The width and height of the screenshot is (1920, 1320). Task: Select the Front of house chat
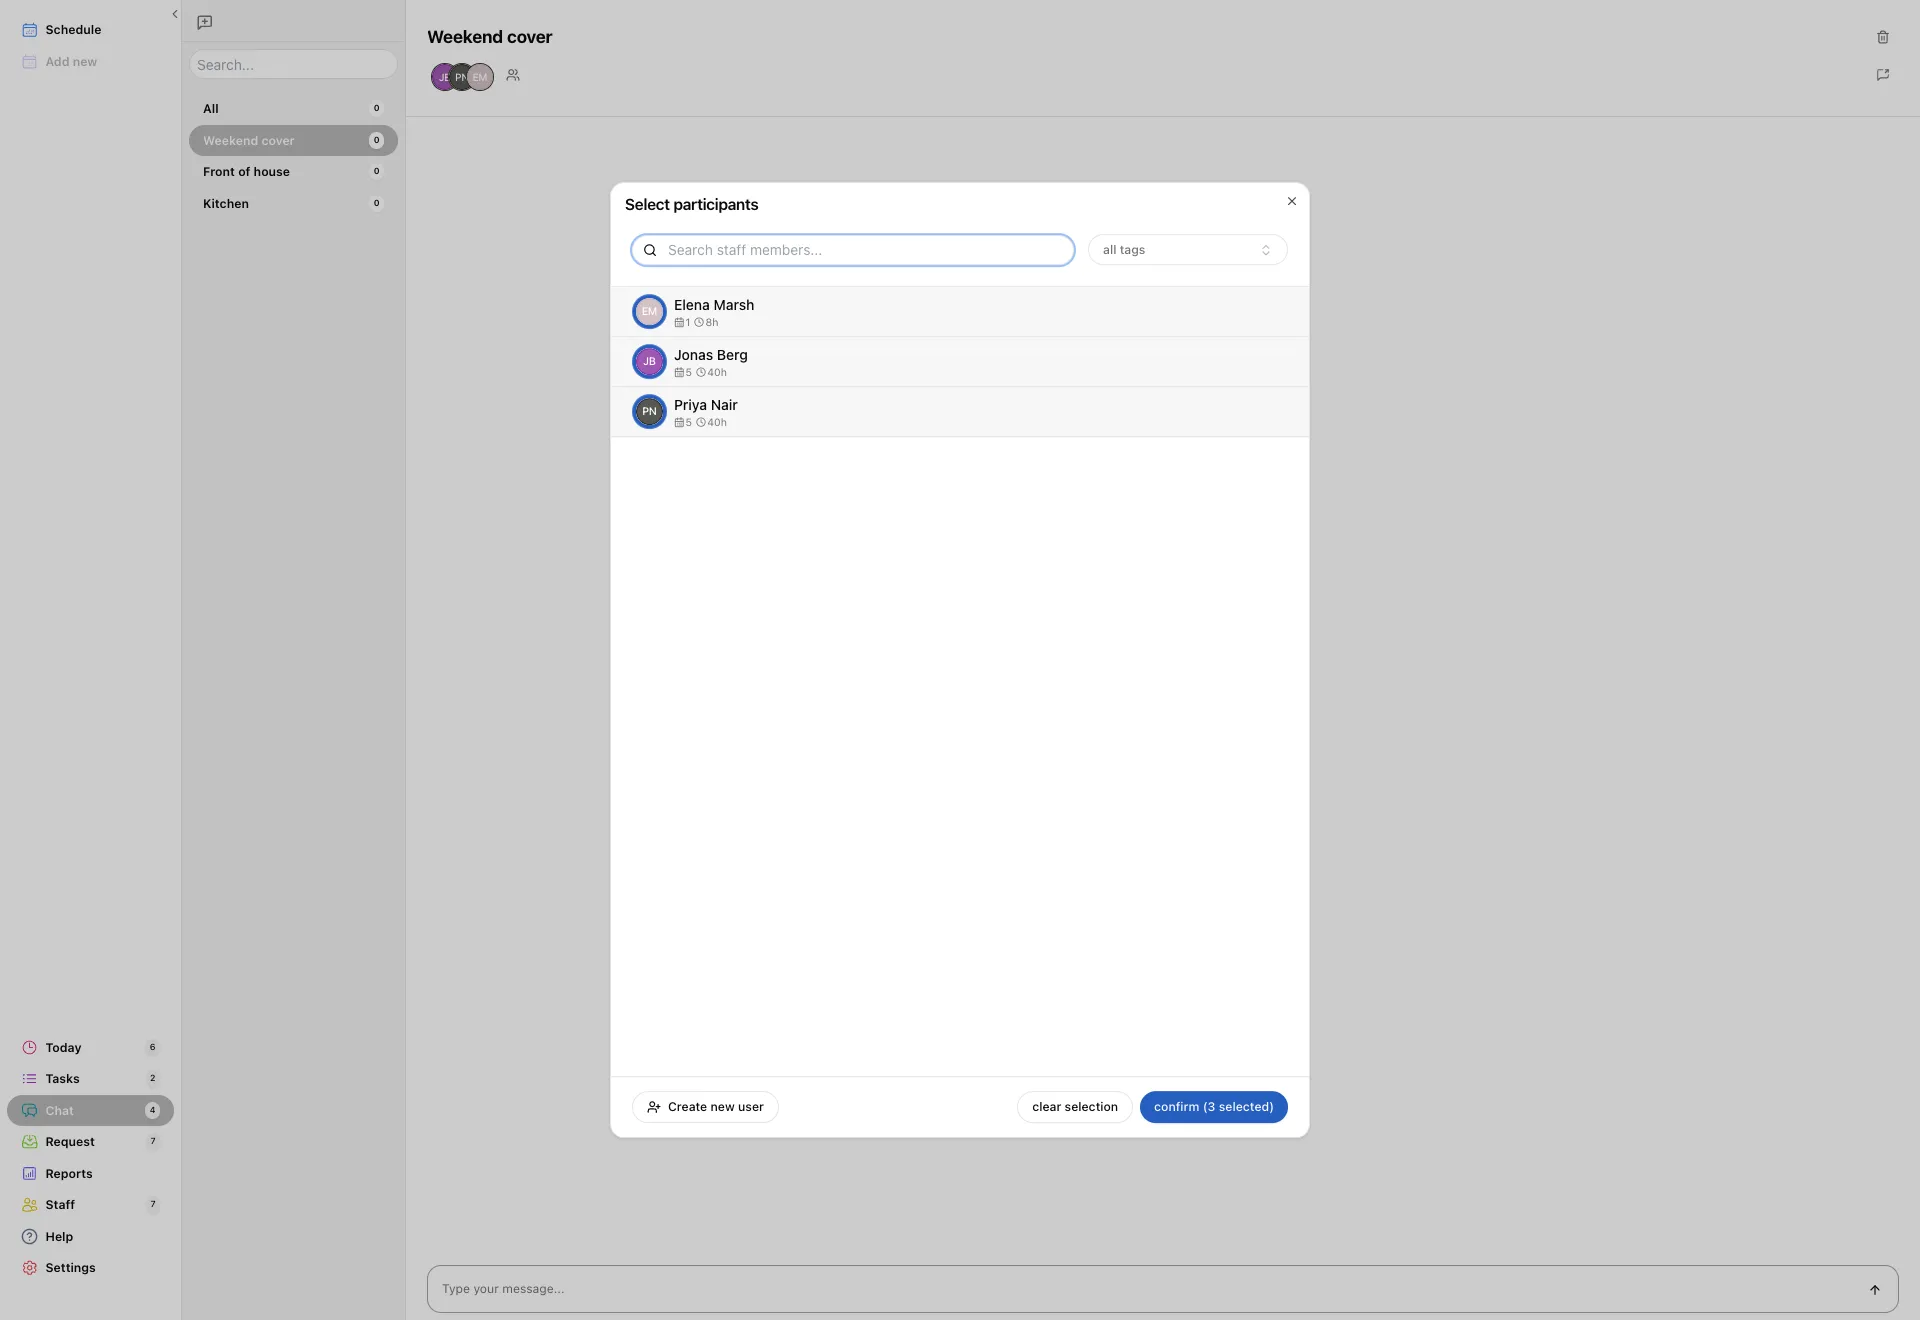tap(293, 172)
